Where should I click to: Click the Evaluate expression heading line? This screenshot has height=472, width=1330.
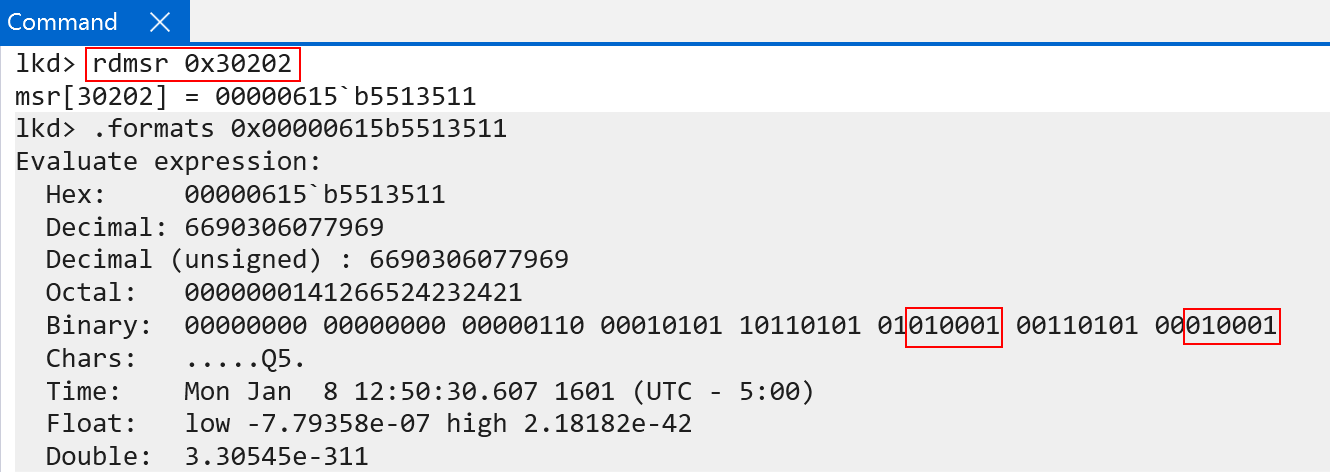tap(168, 162)
